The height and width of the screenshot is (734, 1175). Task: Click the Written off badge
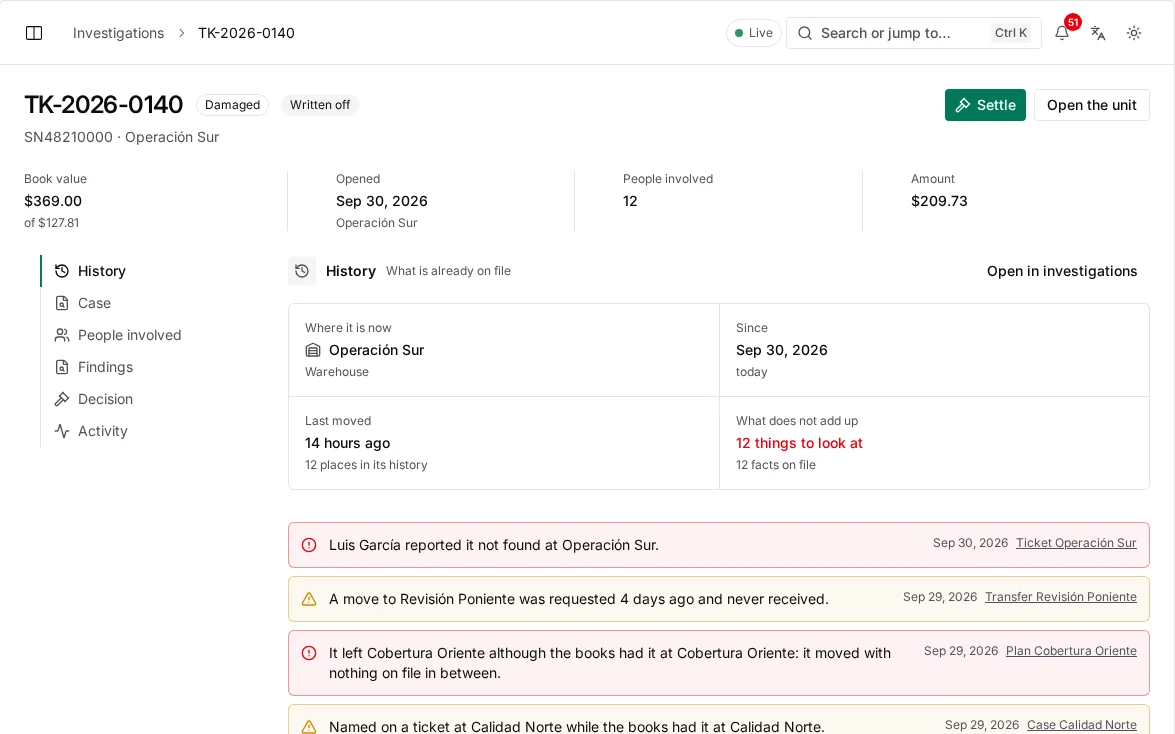coord(320,105)
